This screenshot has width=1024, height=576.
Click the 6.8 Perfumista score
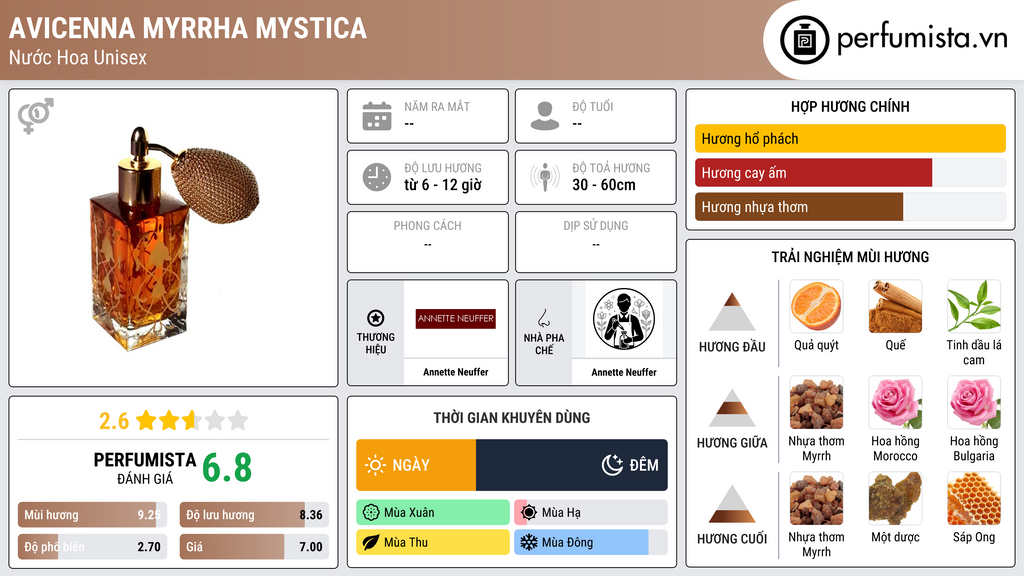[227, 468]
